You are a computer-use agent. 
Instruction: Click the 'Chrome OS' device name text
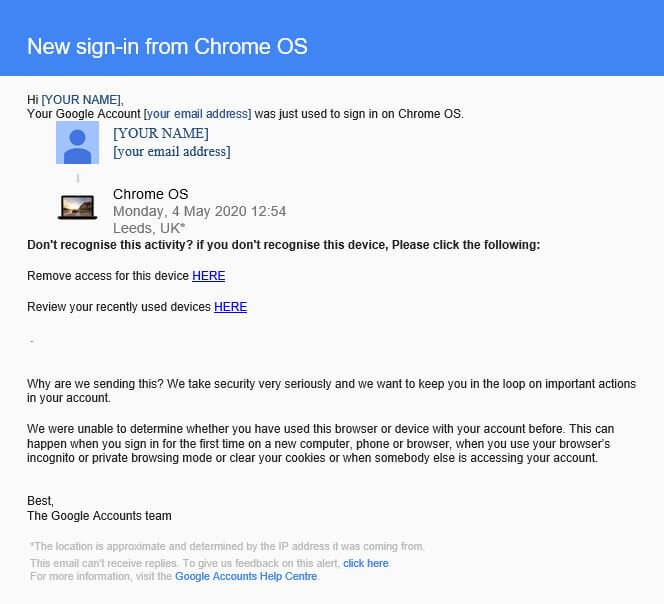click(150, 194)
